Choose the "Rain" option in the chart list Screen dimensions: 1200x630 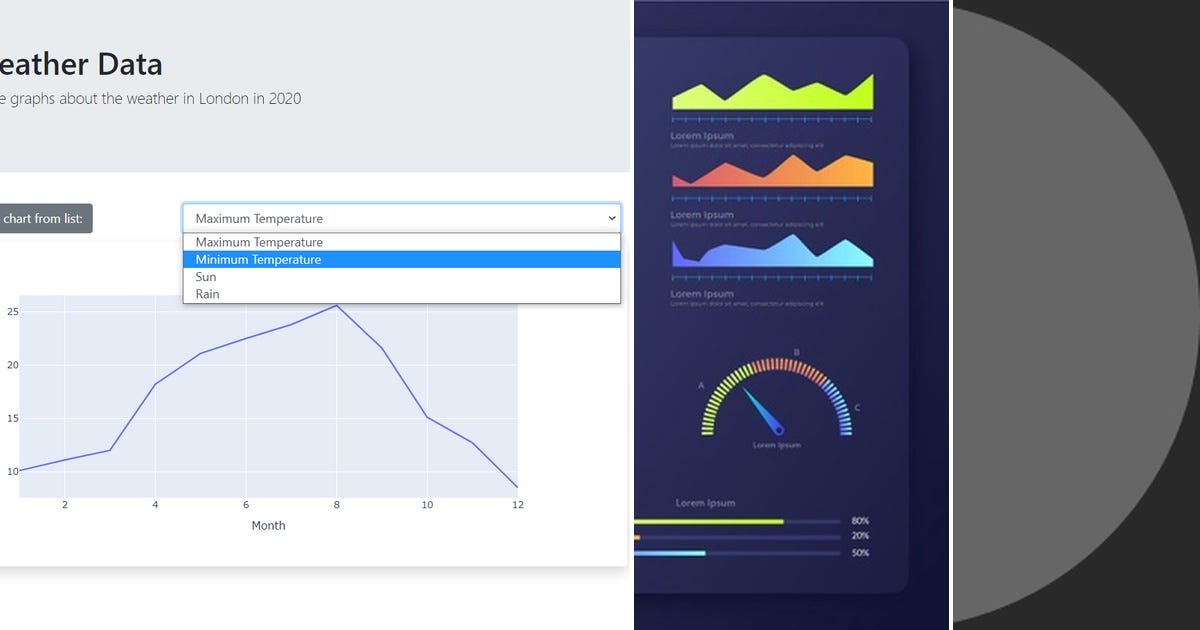point(207,293)
